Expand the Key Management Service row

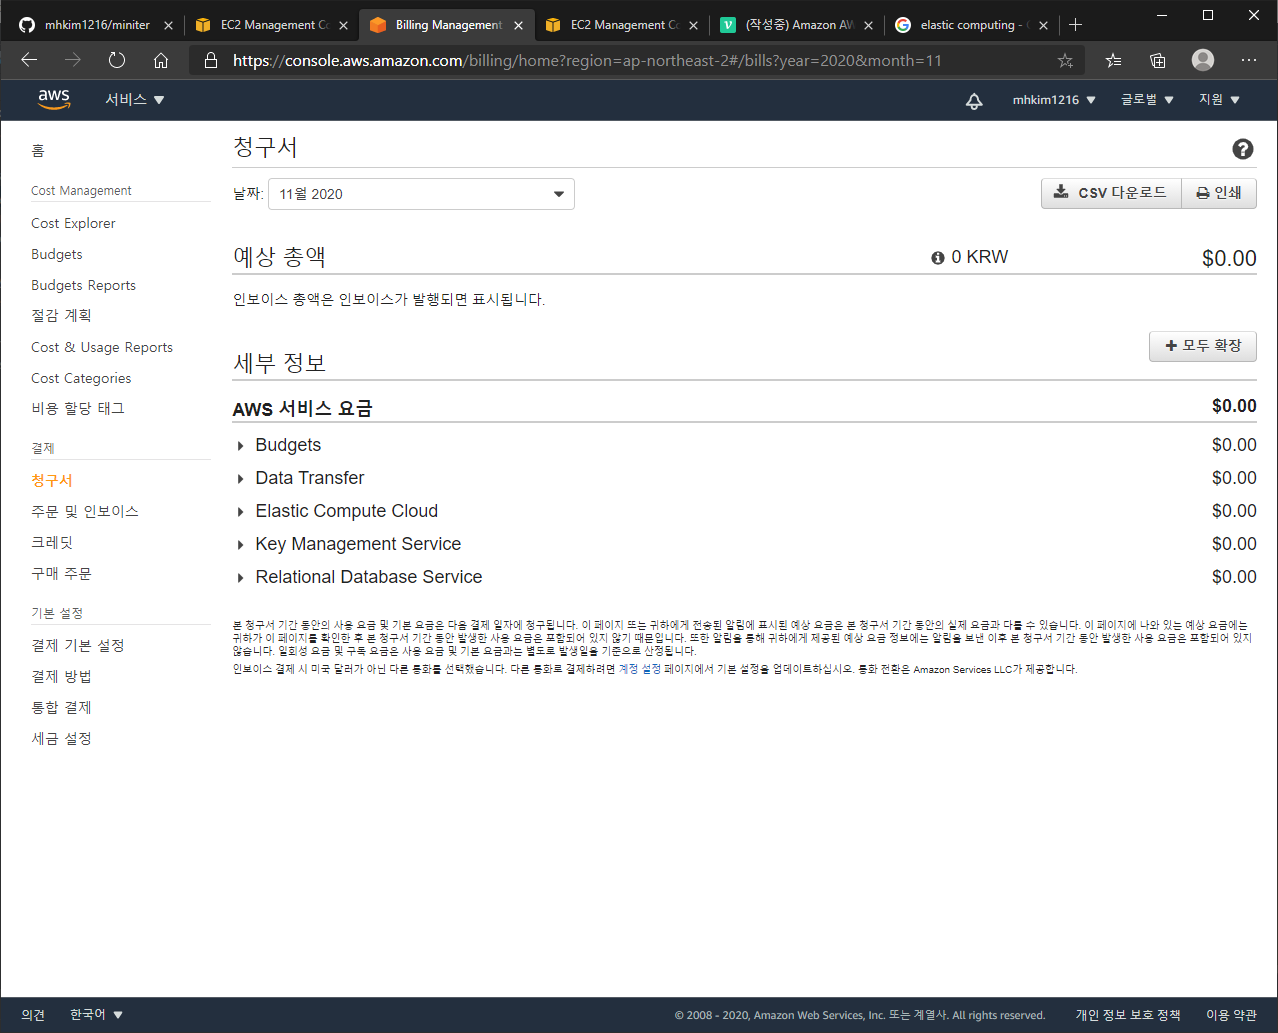coord(240,543)
